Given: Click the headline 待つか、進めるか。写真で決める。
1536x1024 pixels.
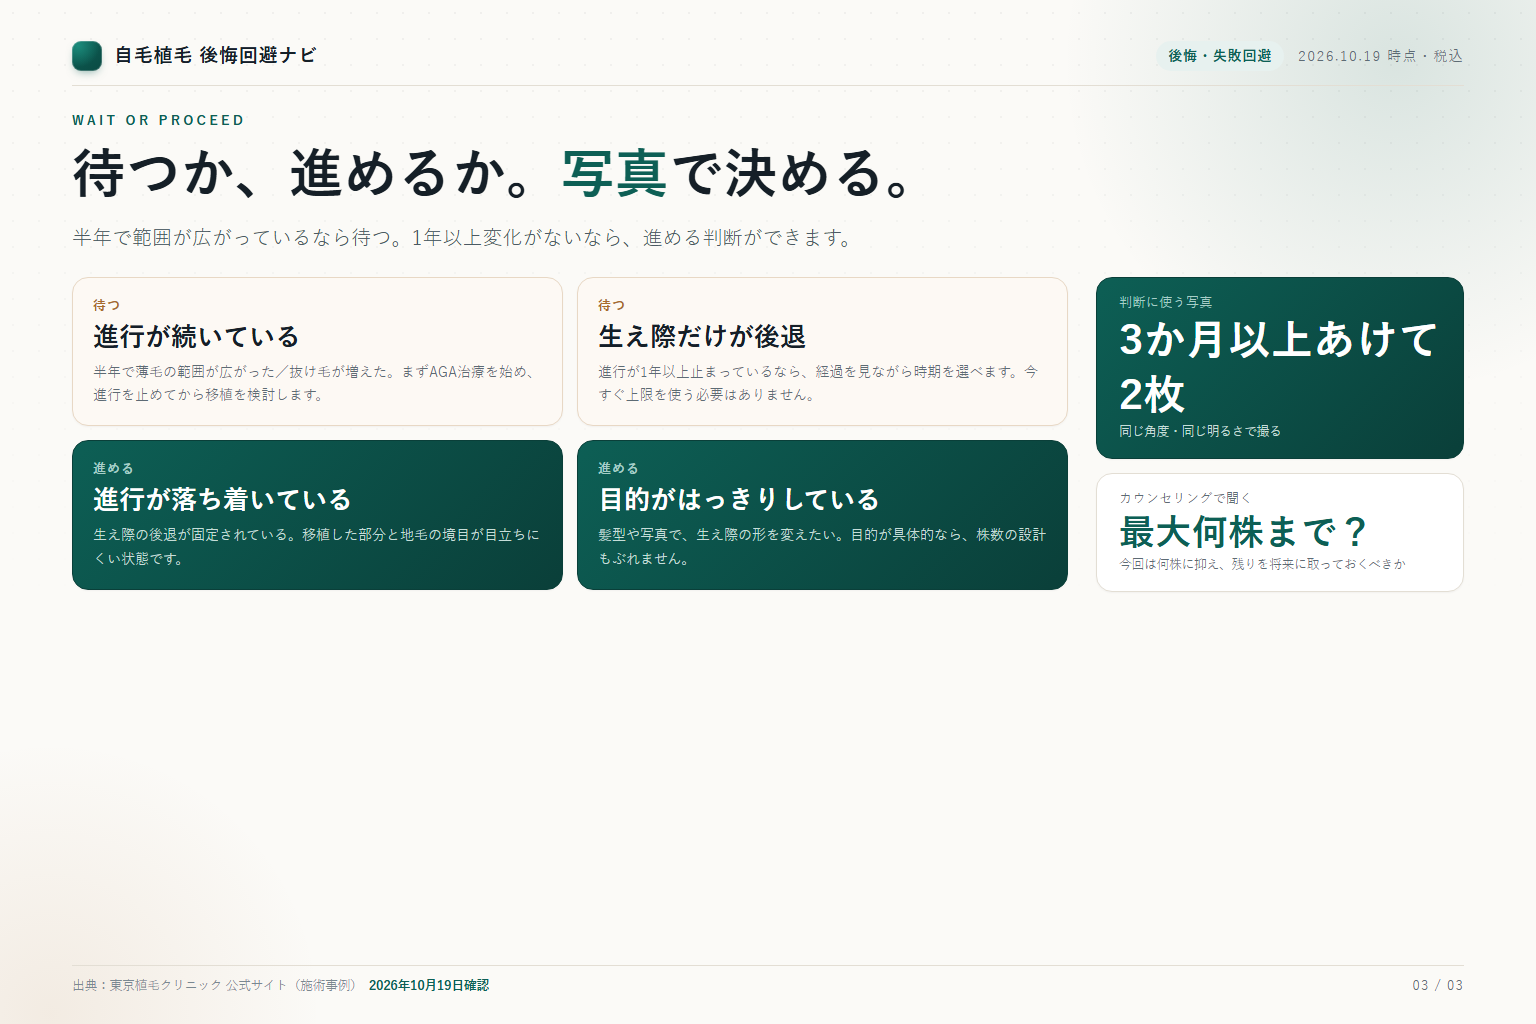Looking at the screenshot, I should [x=494, y=173].
